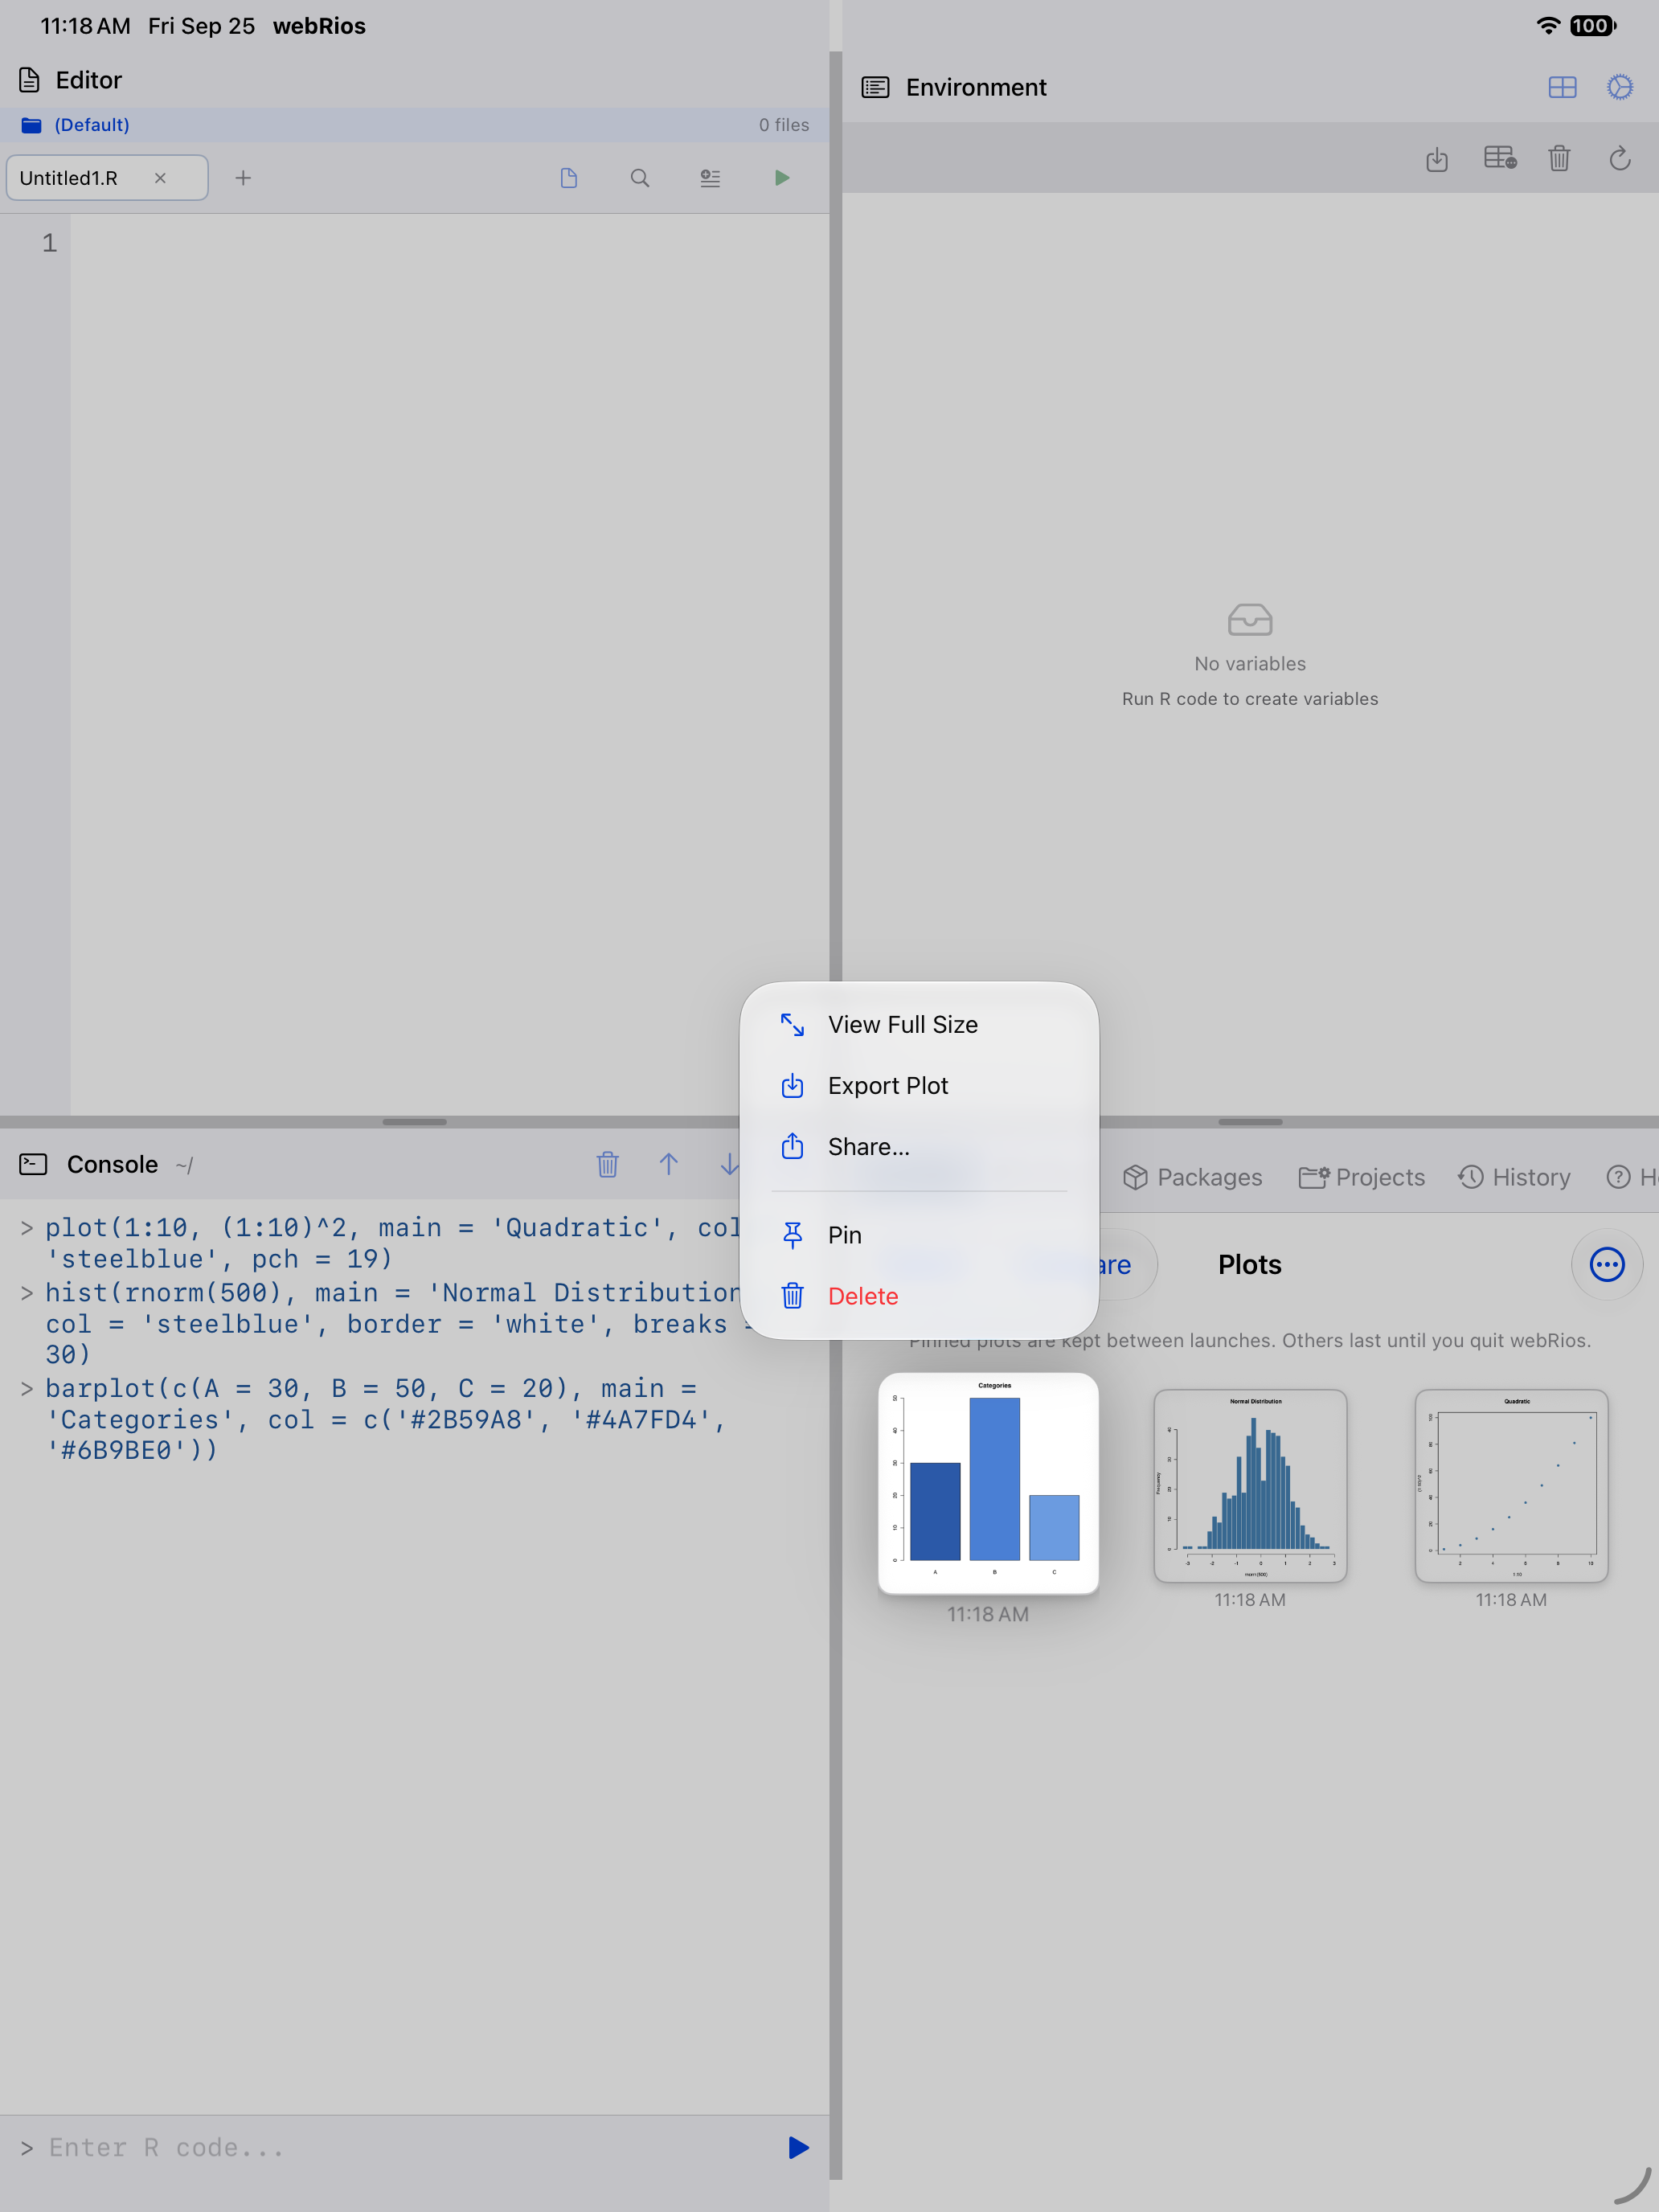Open Plots more options ellipsis button
The image size is (1659, 2212).
click(x=1607, y=1264)
